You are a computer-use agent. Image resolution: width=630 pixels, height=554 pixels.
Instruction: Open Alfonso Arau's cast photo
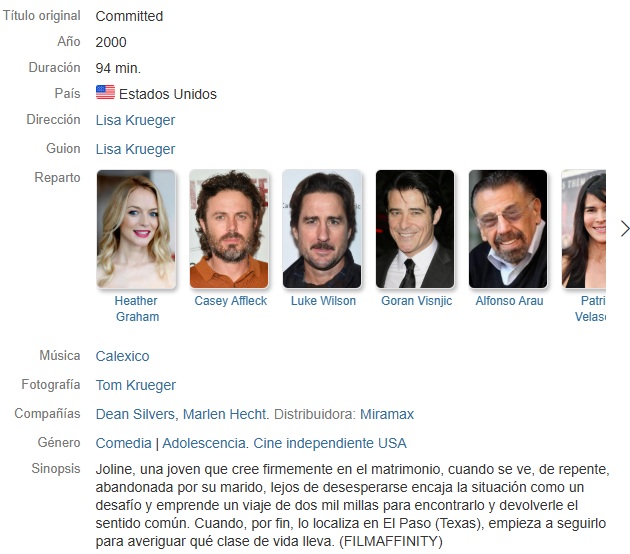tap(508, 229)
